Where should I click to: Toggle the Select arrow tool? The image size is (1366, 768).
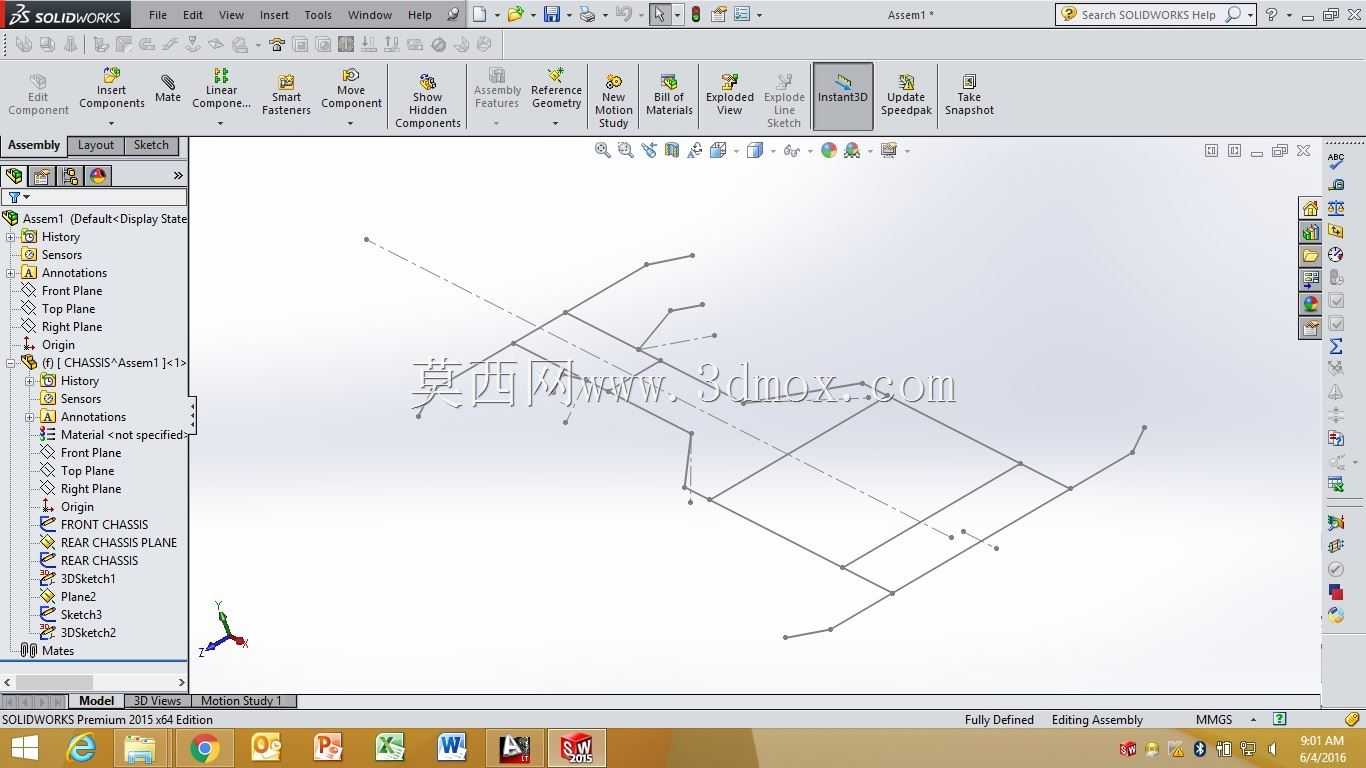pos(659,15)
